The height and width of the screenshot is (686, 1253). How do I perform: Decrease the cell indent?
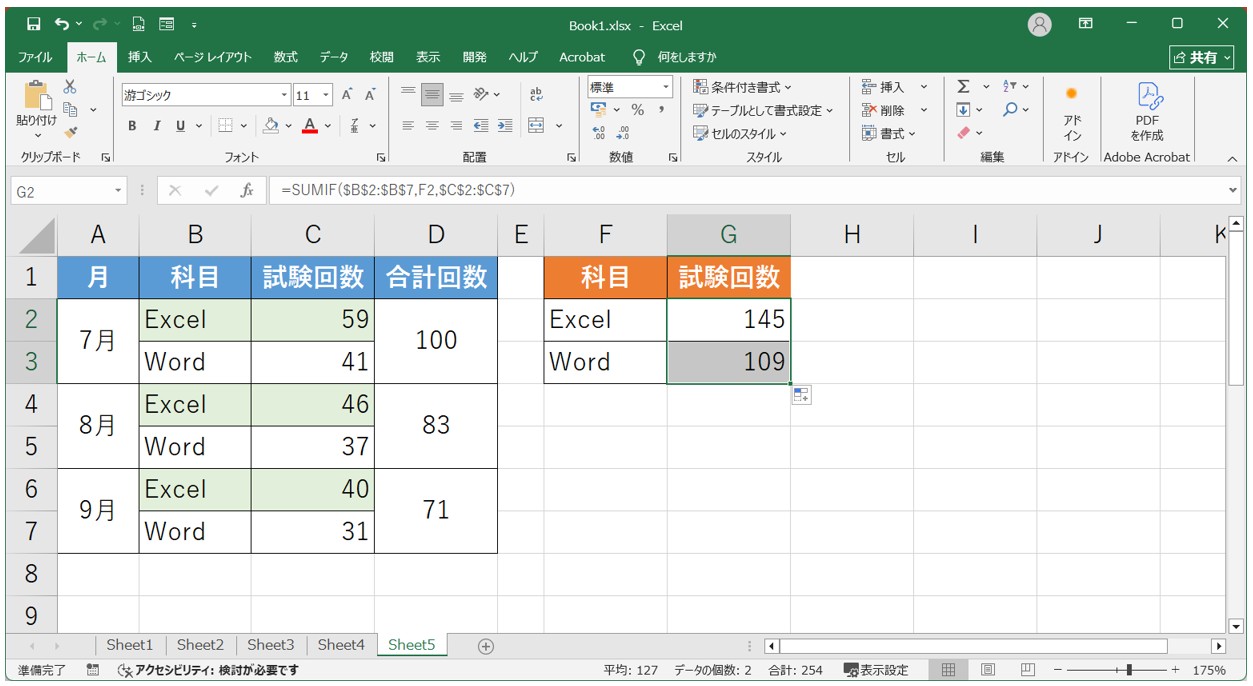coord(481,126)
